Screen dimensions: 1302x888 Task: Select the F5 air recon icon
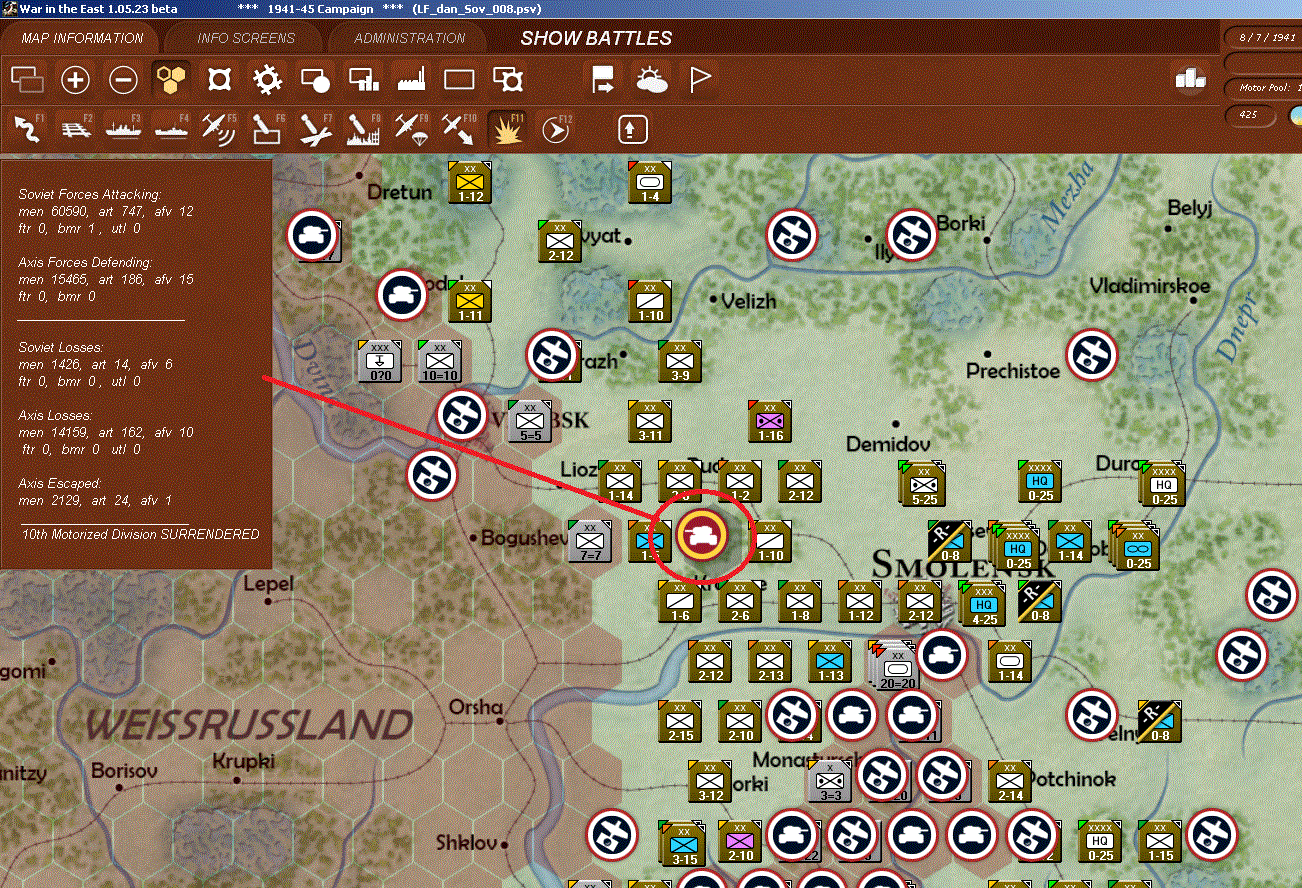pos(219,129)
